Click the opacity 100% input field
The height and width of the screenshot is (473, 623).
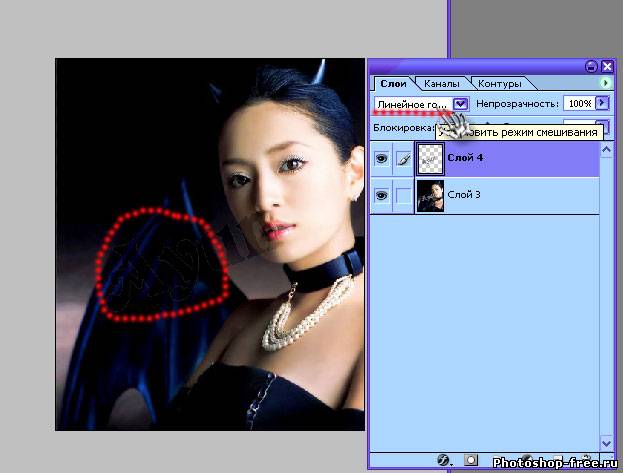578,103
